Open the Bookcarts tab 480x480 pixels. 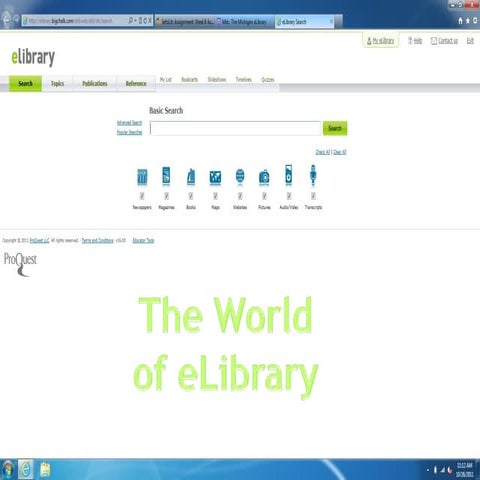(x=190, y=80)
